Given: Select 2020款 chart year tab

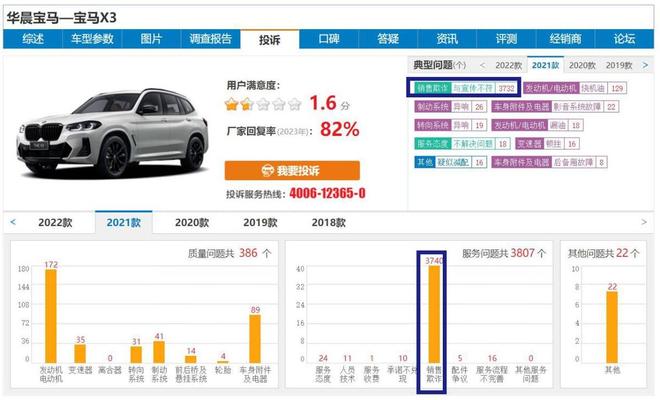Looking at the screenshot, I should 192,222.
